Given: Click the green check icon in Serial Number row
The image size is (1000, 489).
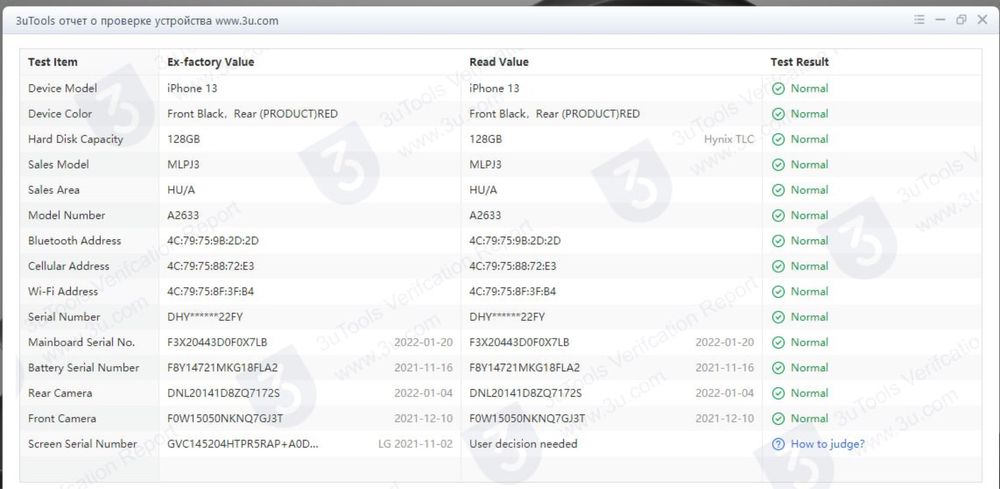Looking at the screenshot, I should pyautogui.click(x=778, y=317).
